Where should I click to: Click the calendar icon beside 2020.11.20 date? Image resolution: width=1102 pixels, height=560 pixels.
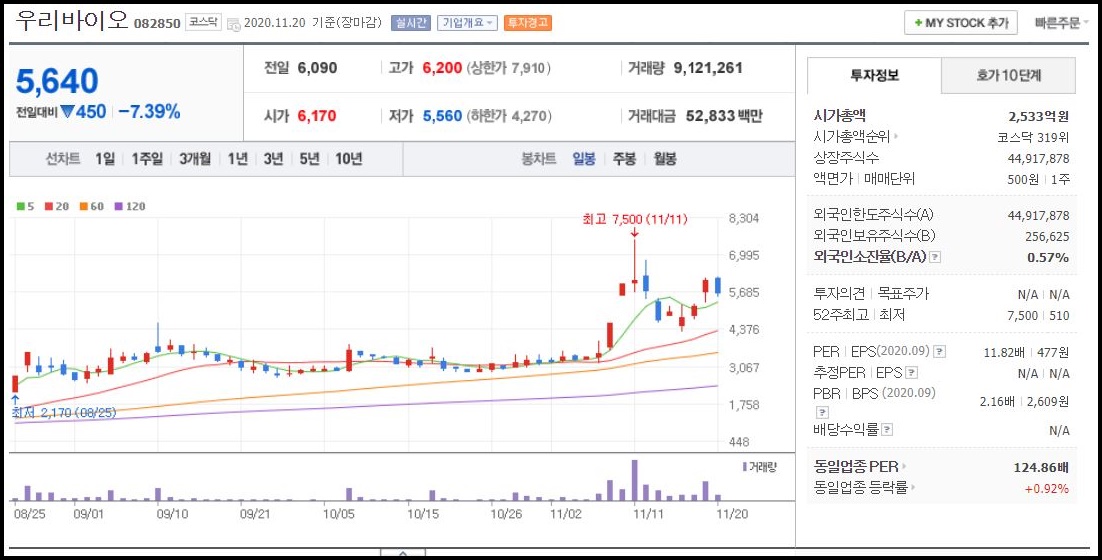pos(234,24)
